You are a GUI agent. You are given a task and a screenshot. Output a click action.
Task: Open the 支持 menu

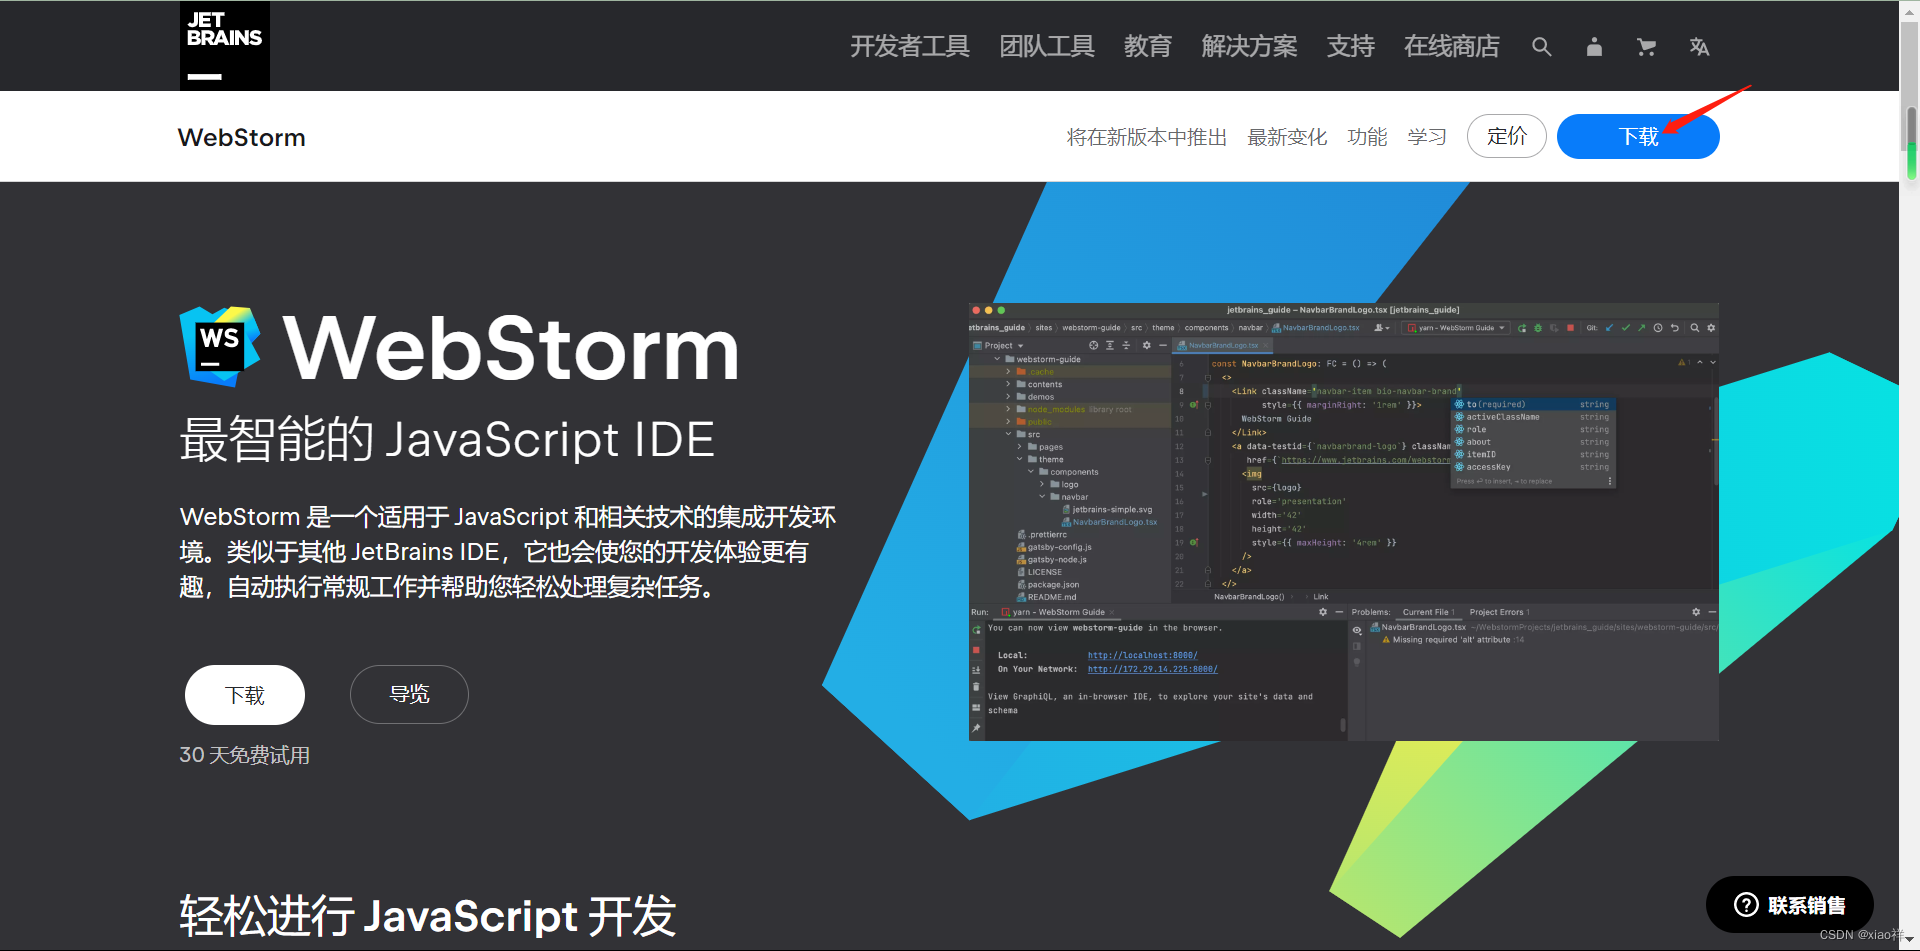[1351, 47]
